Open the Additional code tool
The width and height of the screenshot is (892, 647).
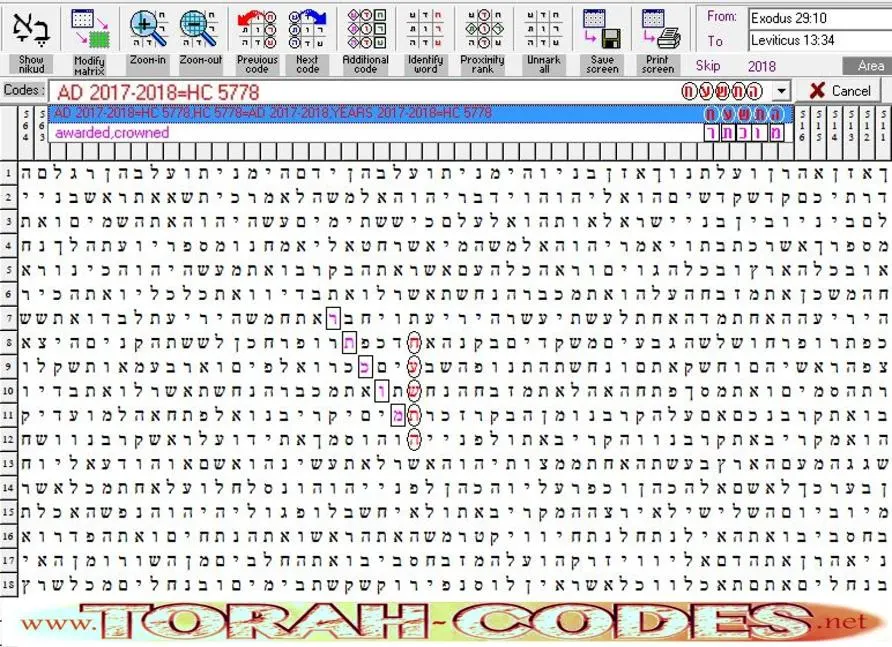coord(366,29)
